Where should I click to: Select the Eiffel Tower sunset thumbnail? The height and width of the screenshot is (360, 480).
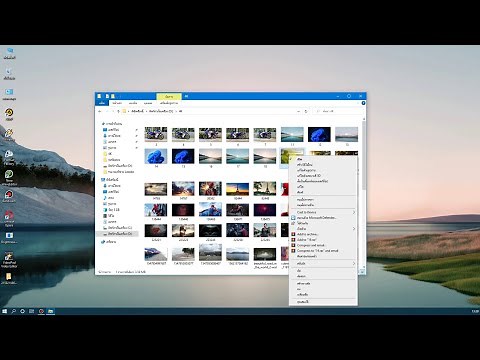(x=237, y=189)
